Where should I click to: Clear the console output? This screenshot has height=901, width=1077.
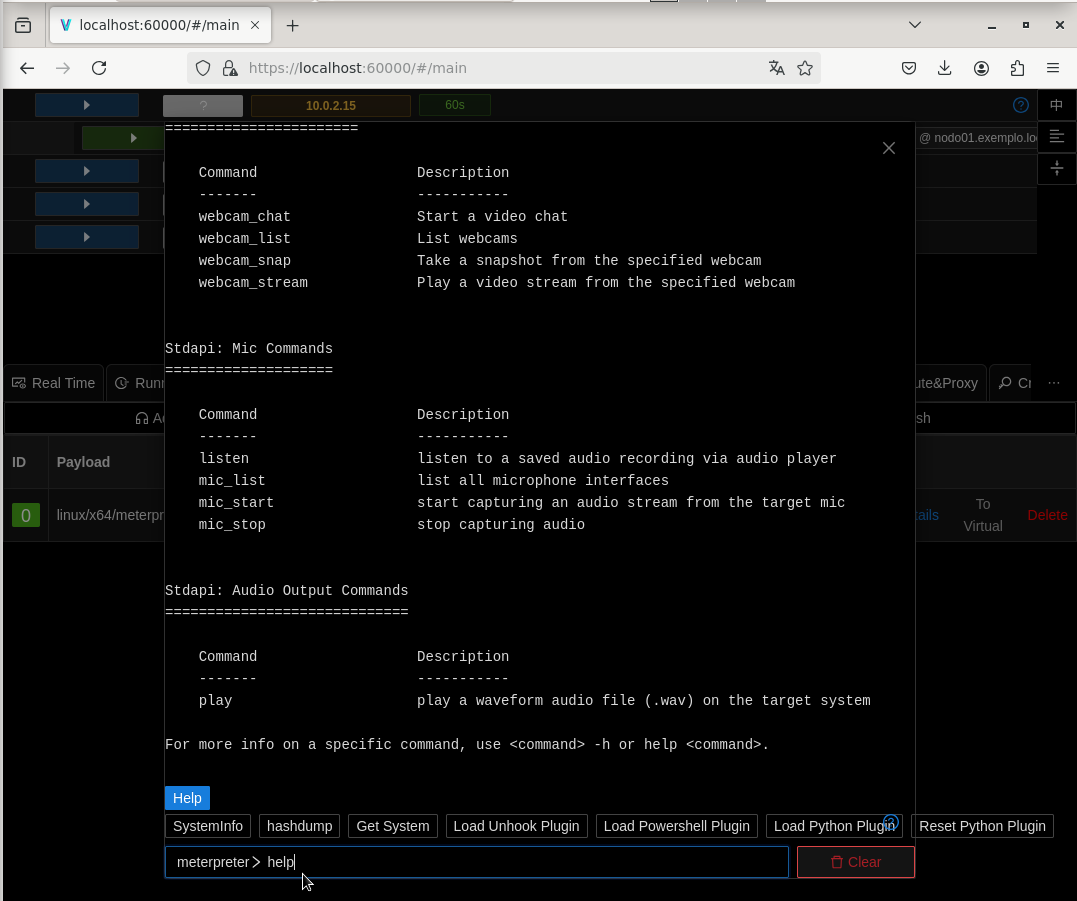(x=856, y=862)
